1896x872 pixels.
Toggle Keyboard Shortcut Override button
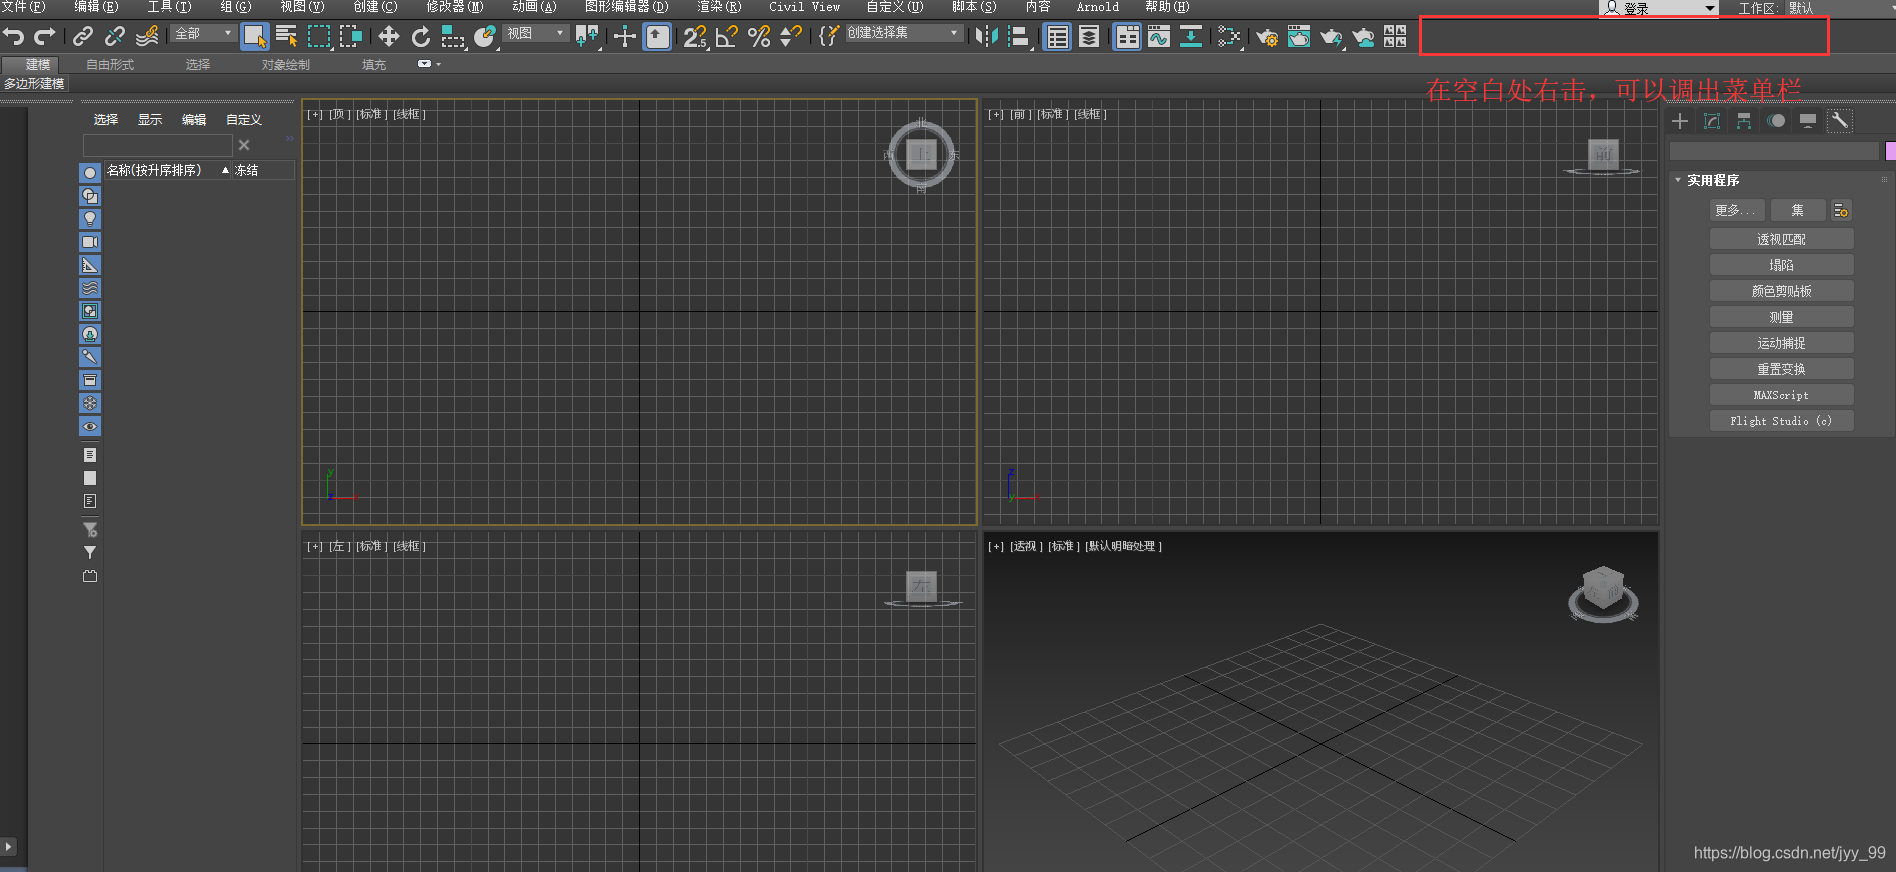(657, 37)
